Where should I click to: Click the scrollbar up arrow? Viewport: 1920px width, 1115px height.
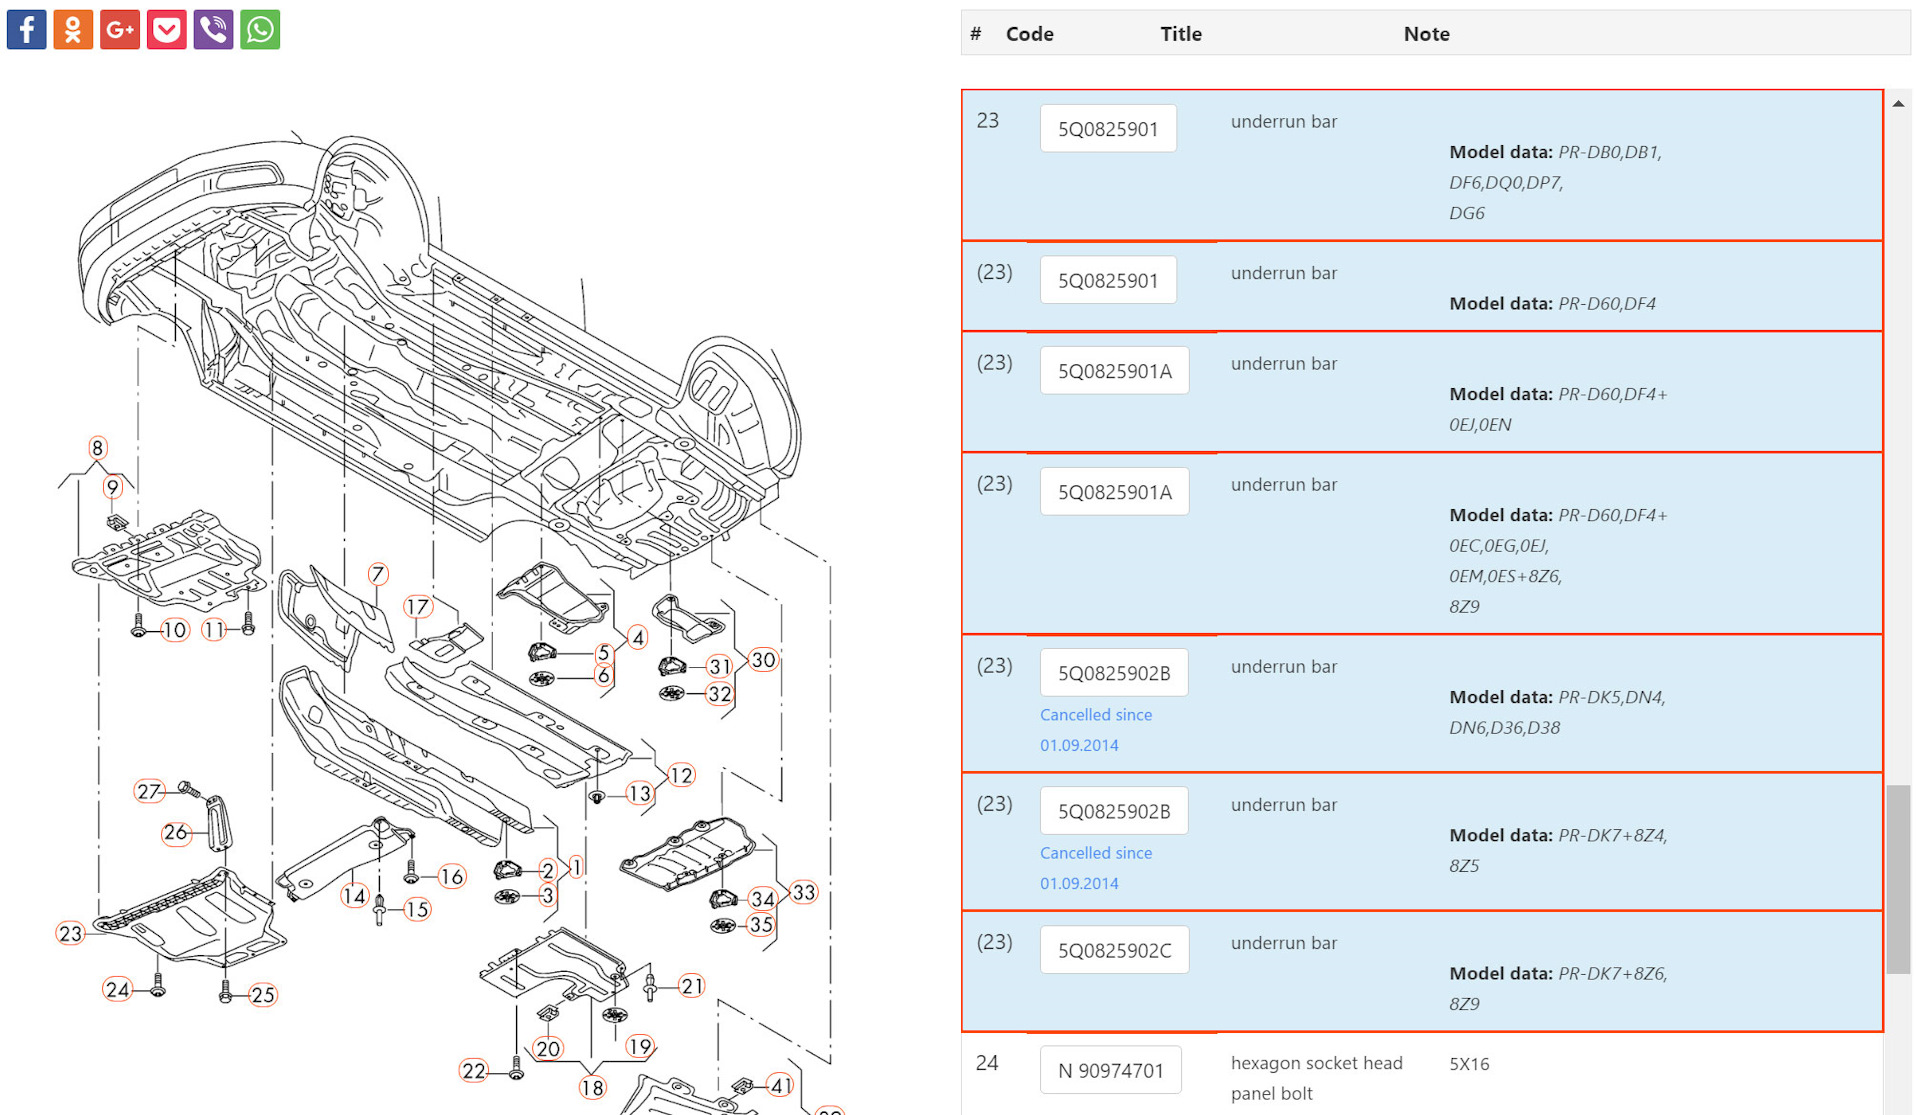(x=1898, y=103)
